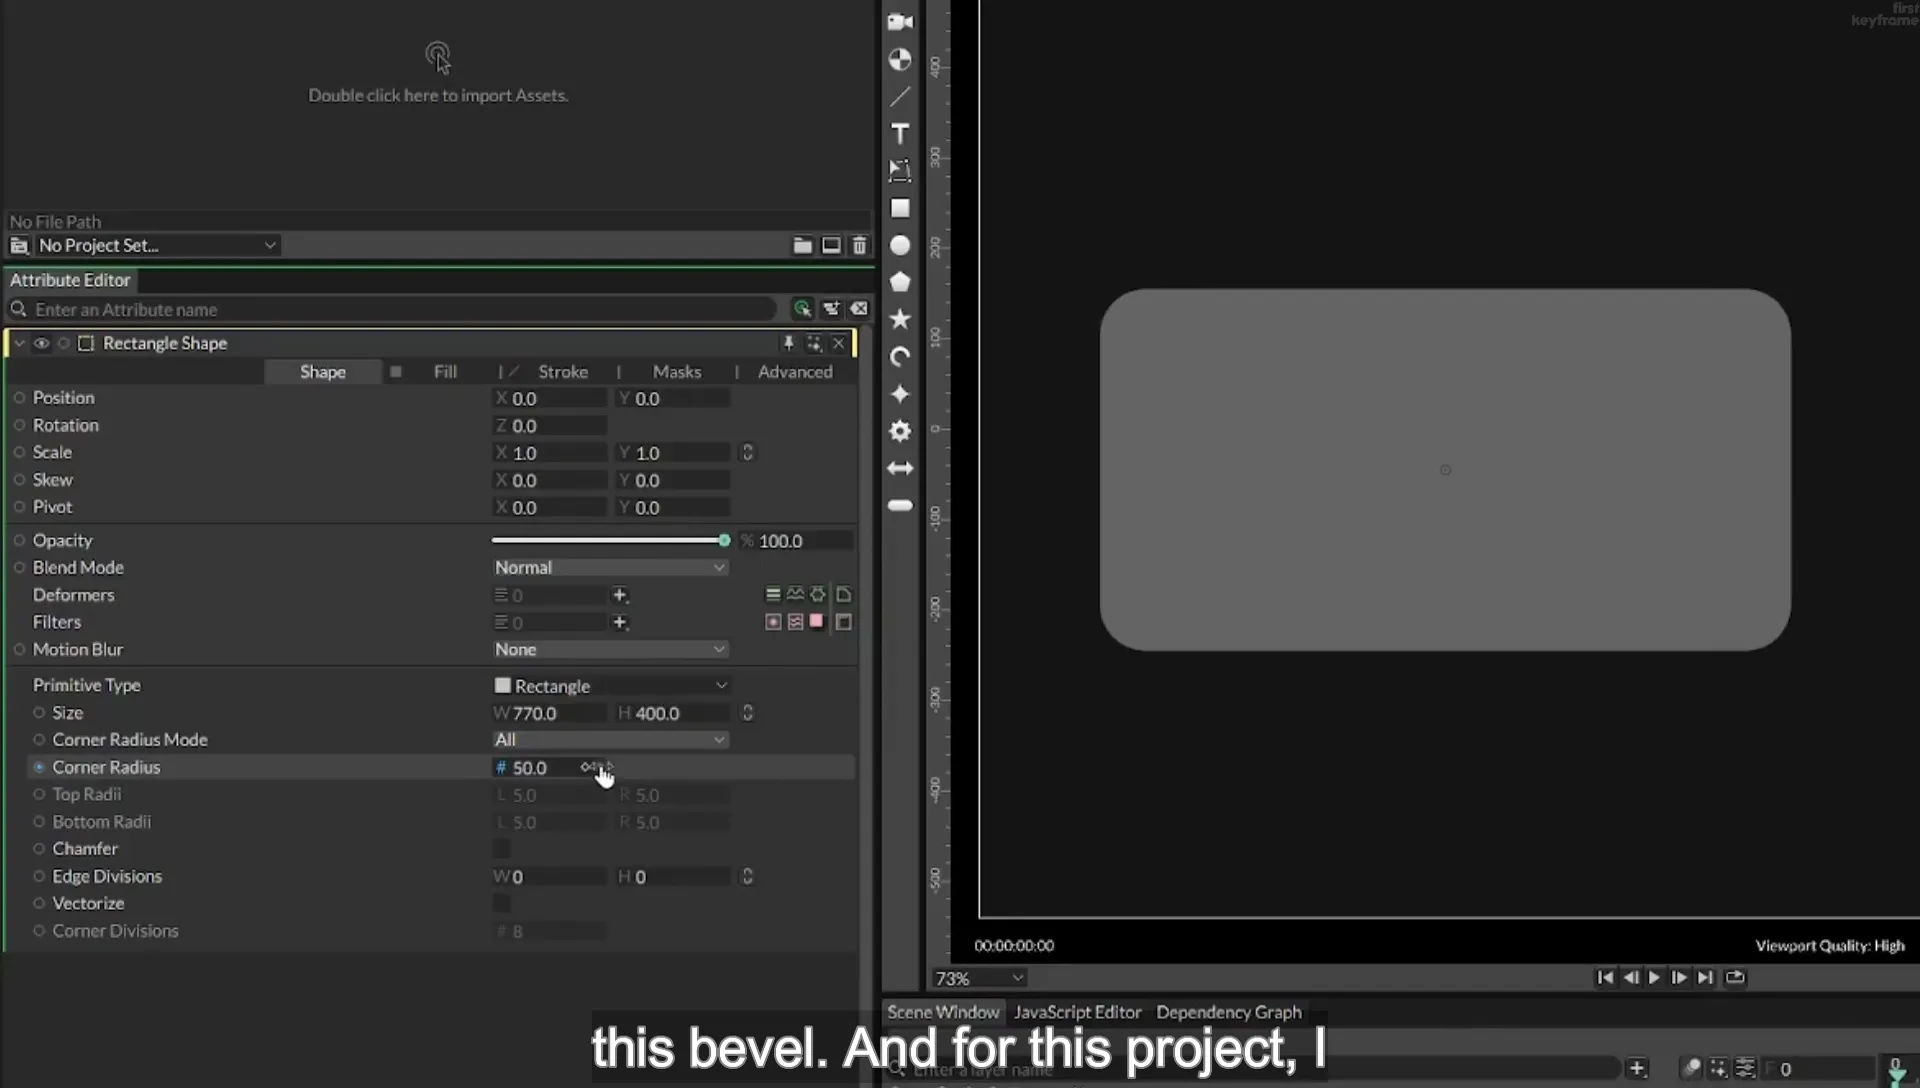Select the Text tool in toolbar

click(900, 134)
